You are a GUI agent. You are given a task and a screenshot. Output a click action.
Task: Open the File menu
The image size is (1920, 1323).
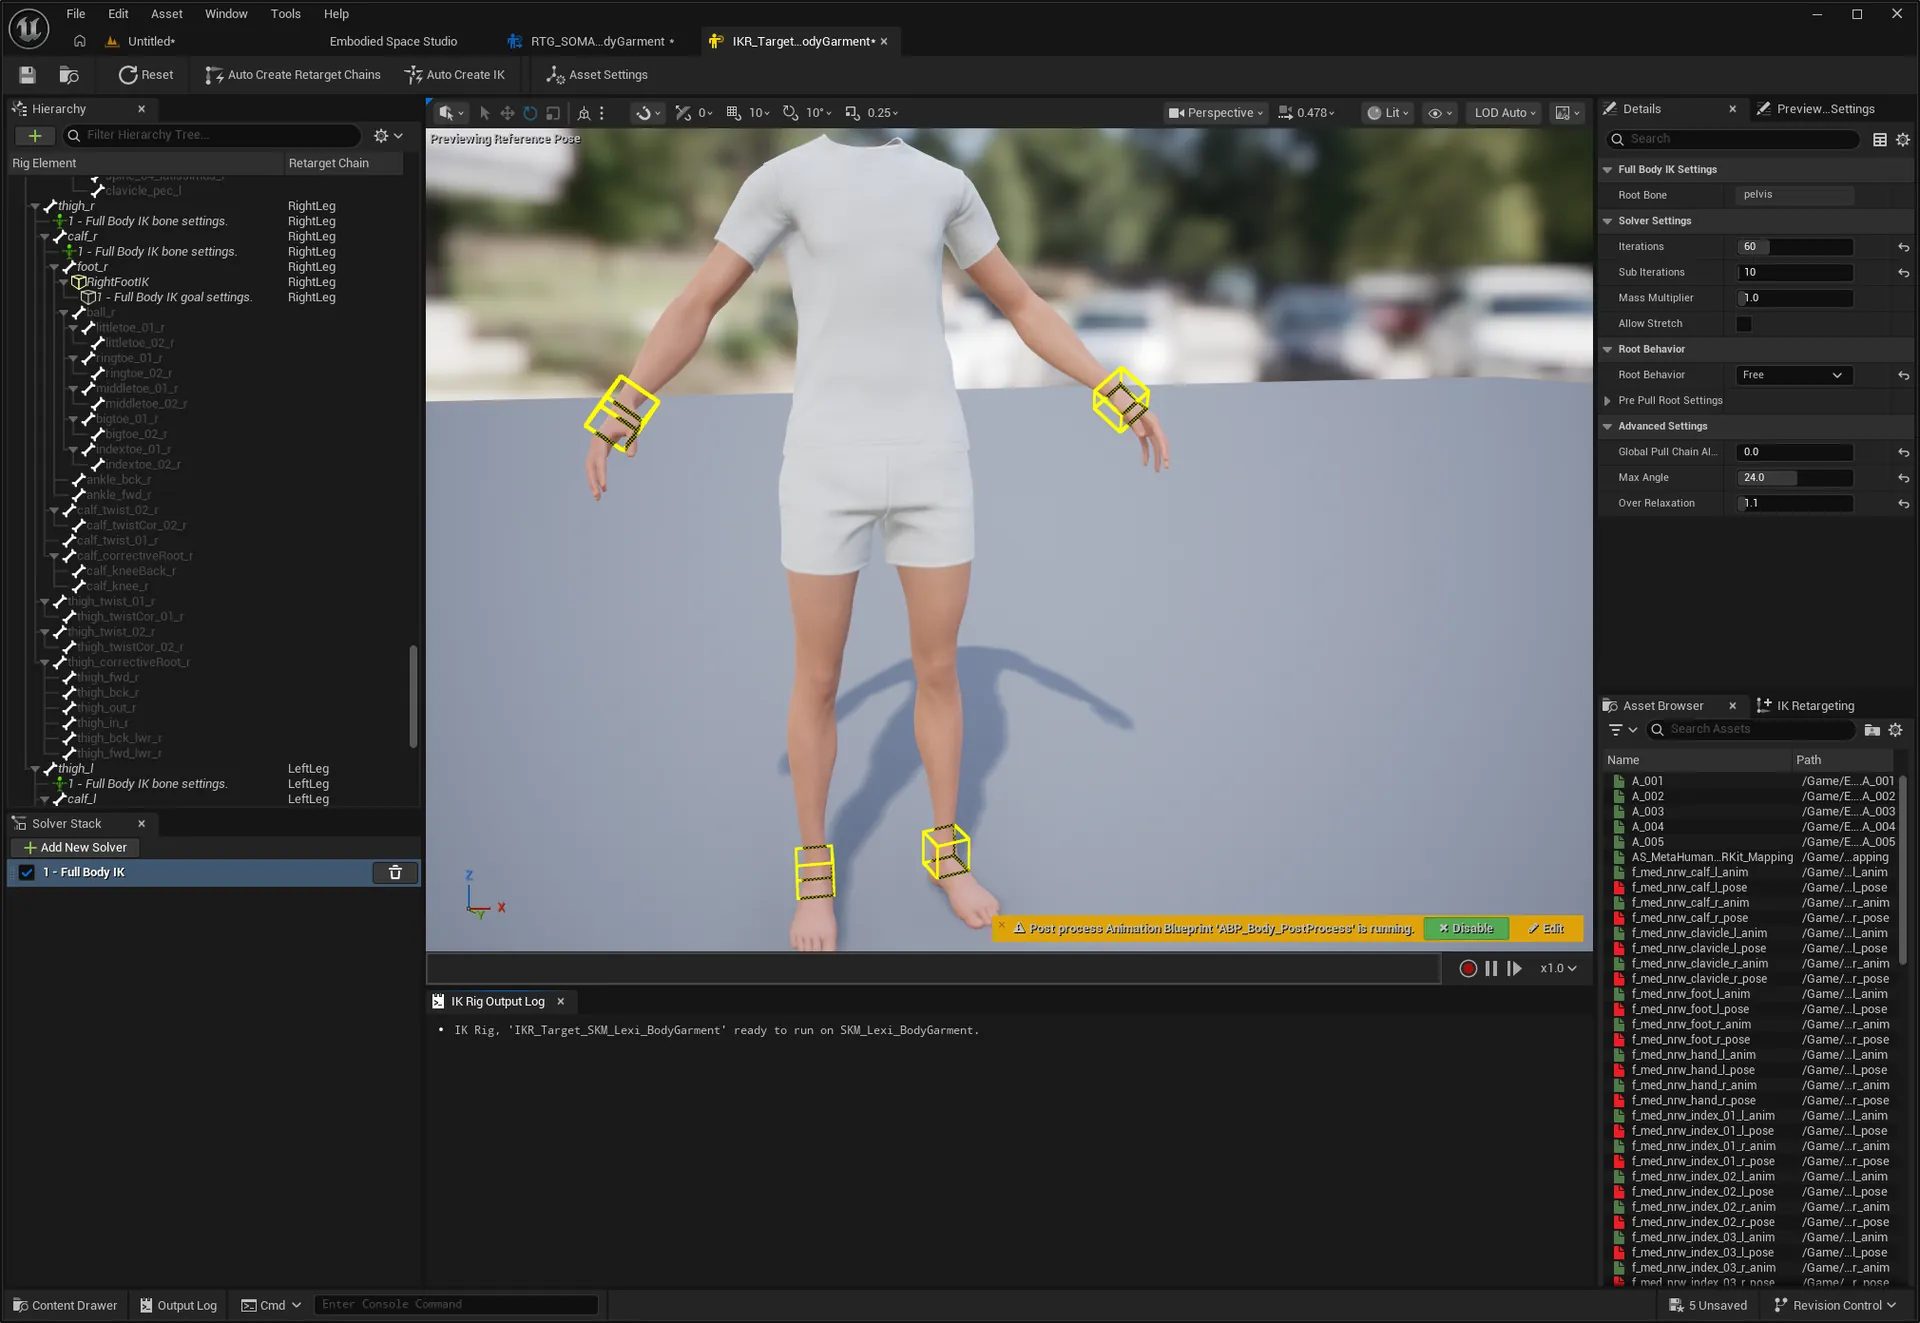pyautogui.click(x=76, y=14)
